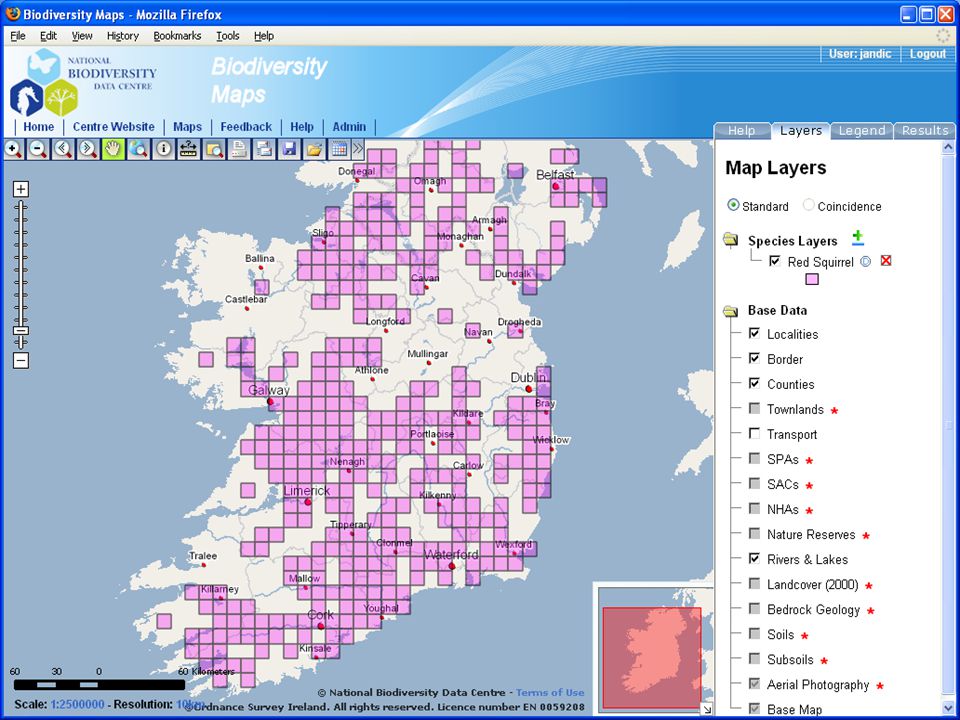Collapse the Base Data folder
Image resolution: width=960 pixels, height=720 pixels.
(x=730, y=311)
